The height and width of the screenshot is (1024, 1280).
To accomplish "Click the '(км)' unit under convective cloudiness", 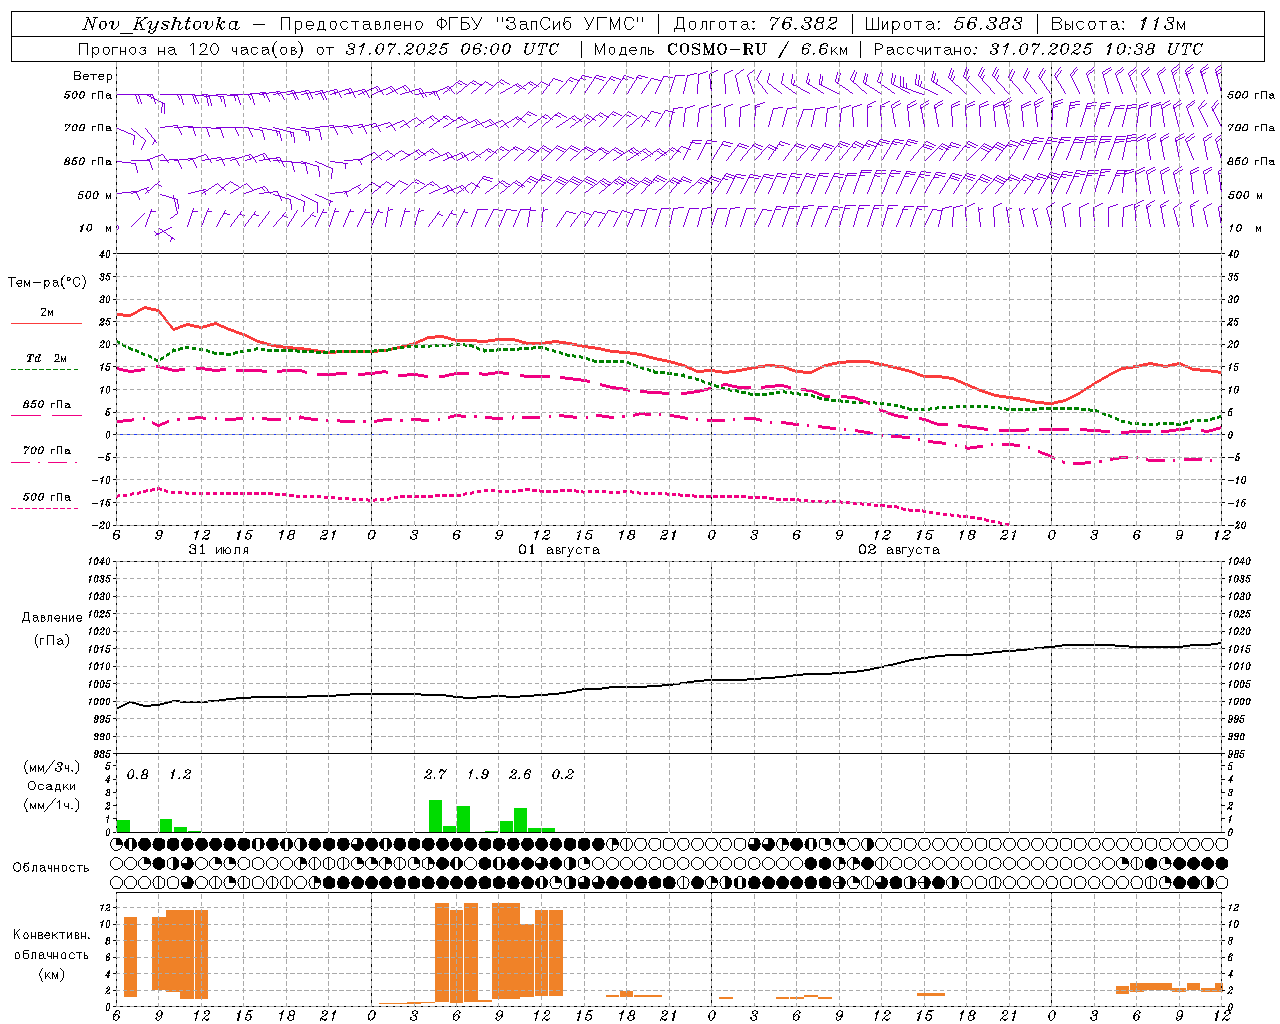I will pos(52,974).
